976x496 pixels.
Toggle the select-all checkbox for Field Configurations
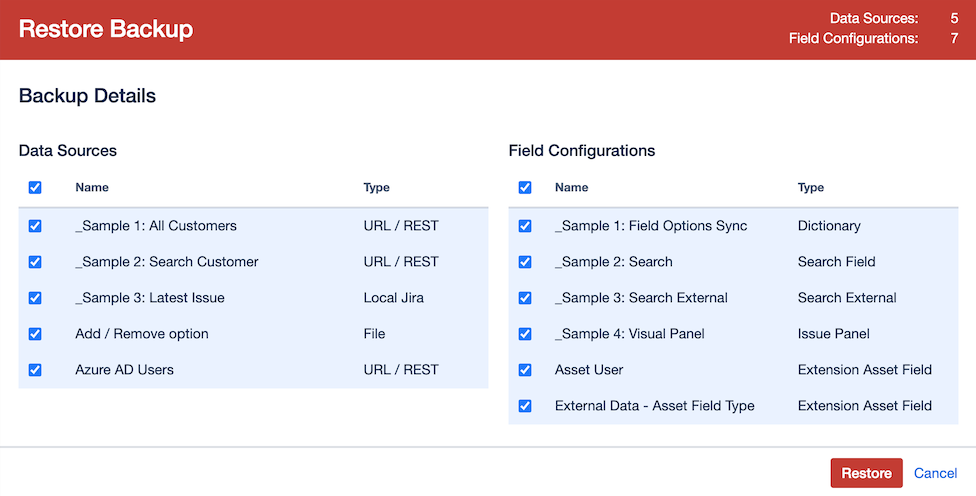click(525, 188)
